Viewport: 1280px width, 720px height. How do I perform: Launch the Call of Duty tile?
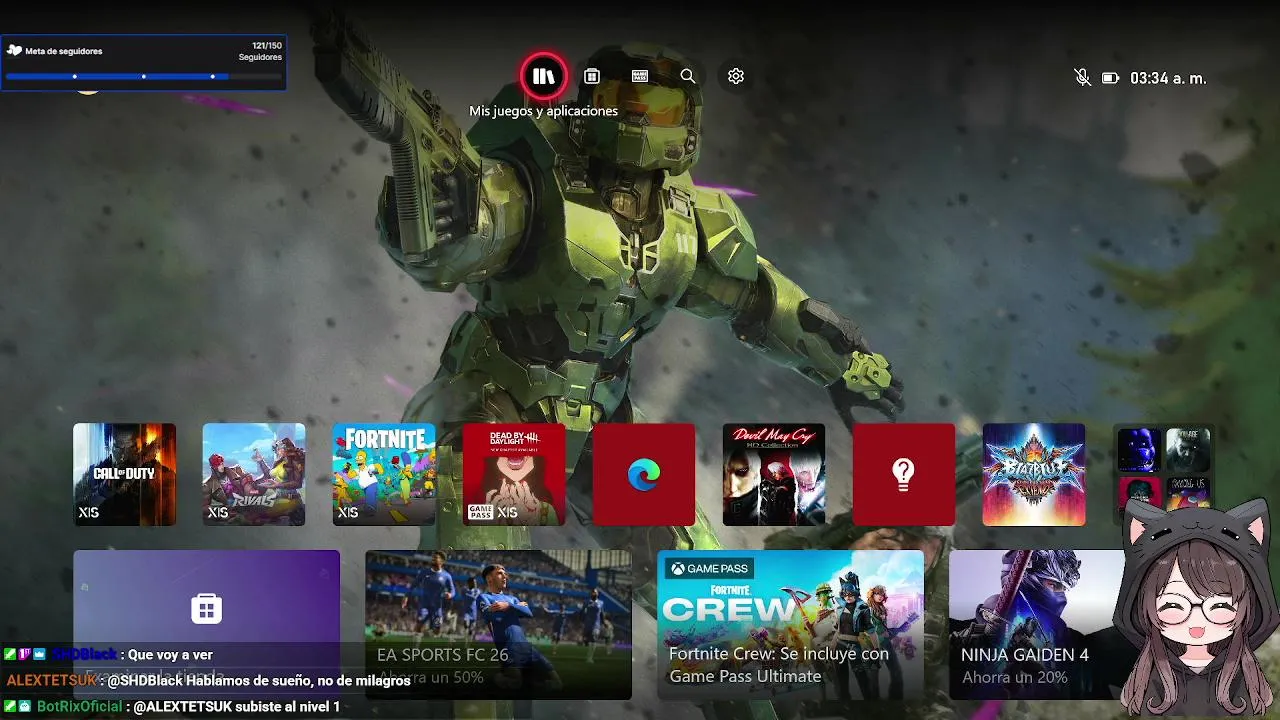coord(124,474)
